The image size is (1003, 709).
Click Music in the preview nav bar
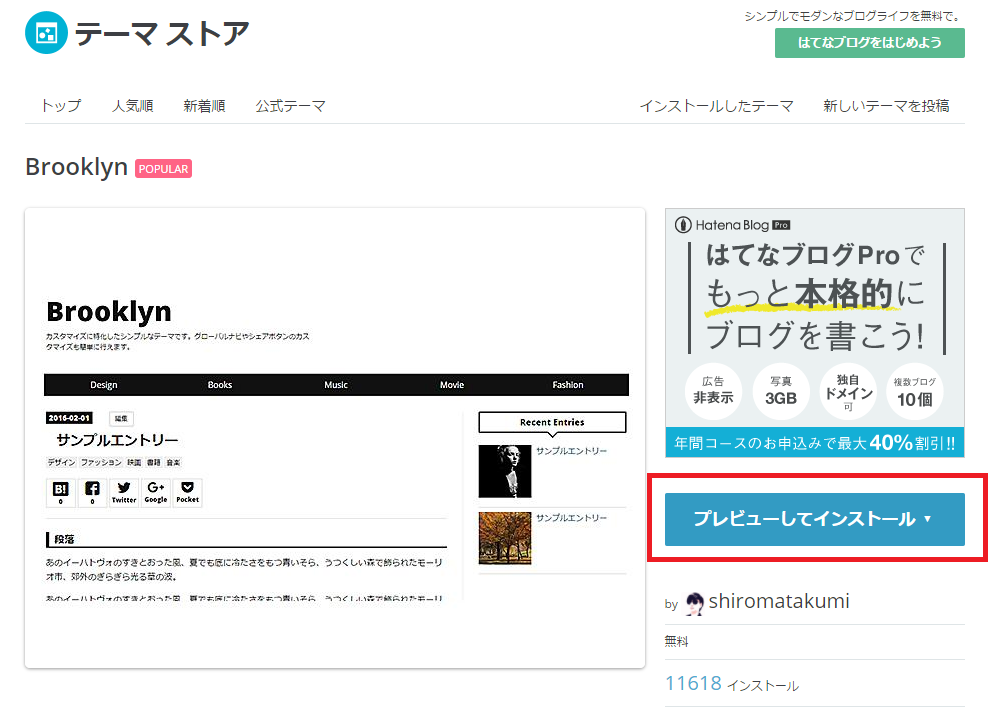click(x=336, y=385)
